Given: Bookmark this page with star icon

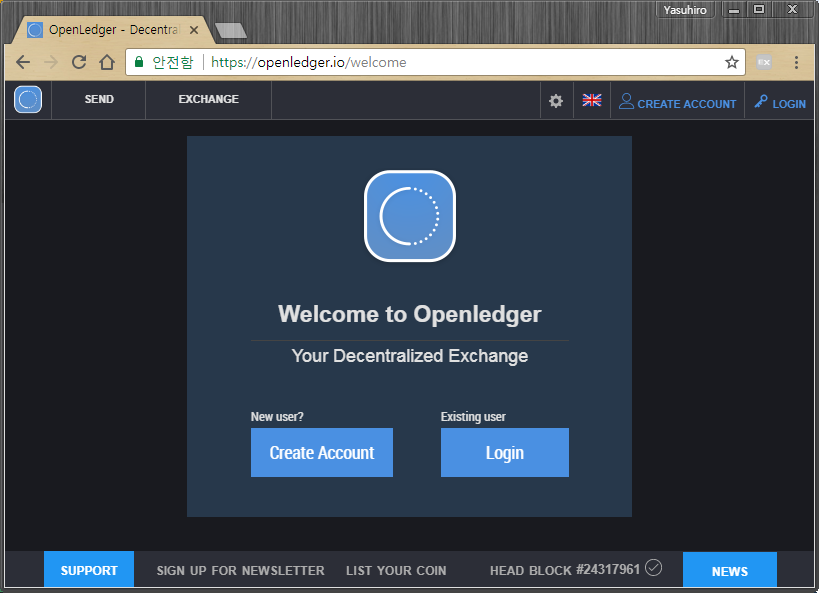Looking at the screenshot, I should [732, 63].
